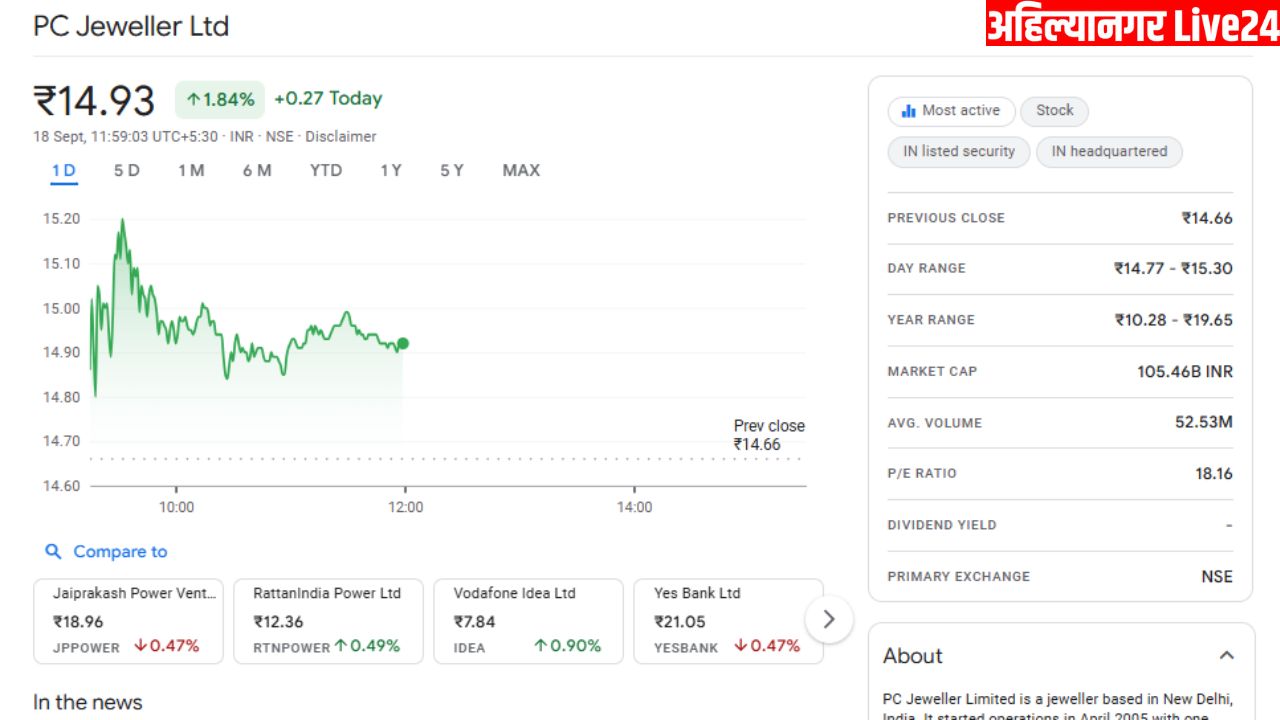Screen dimensions: 1280x720
Task: Open the RattanIndia Power Ltd card
Action: (328, 620)
